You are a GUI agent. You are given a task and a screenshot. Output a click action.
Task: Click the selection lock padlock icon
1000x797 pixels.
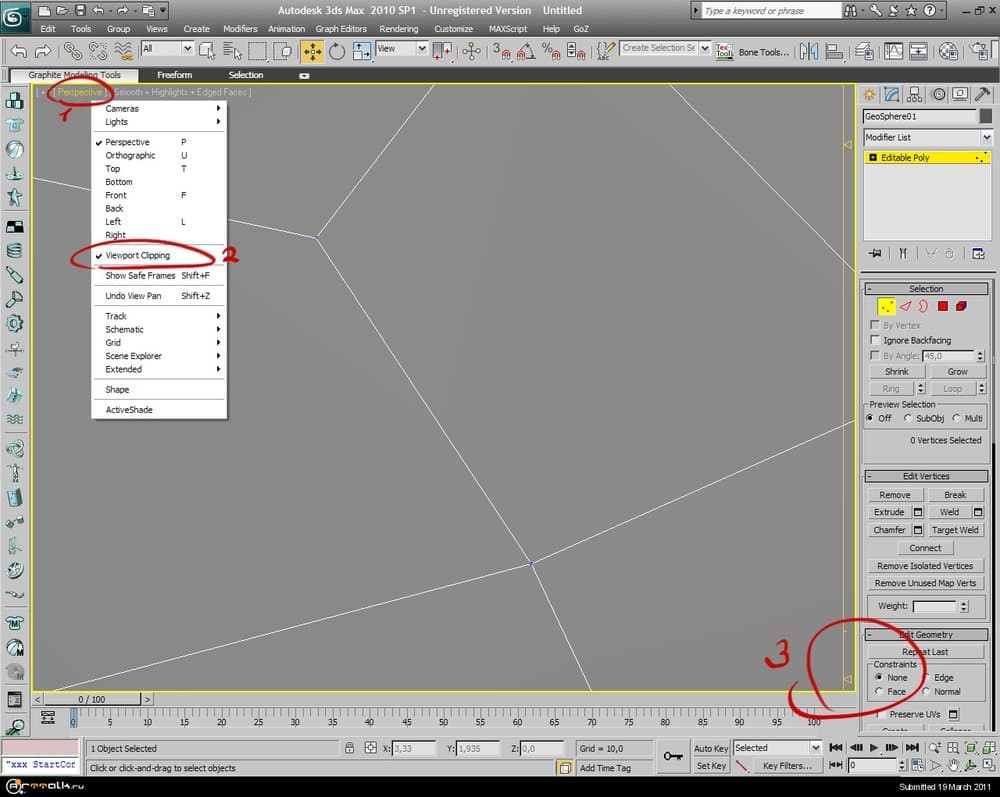(x=349, y=748)
